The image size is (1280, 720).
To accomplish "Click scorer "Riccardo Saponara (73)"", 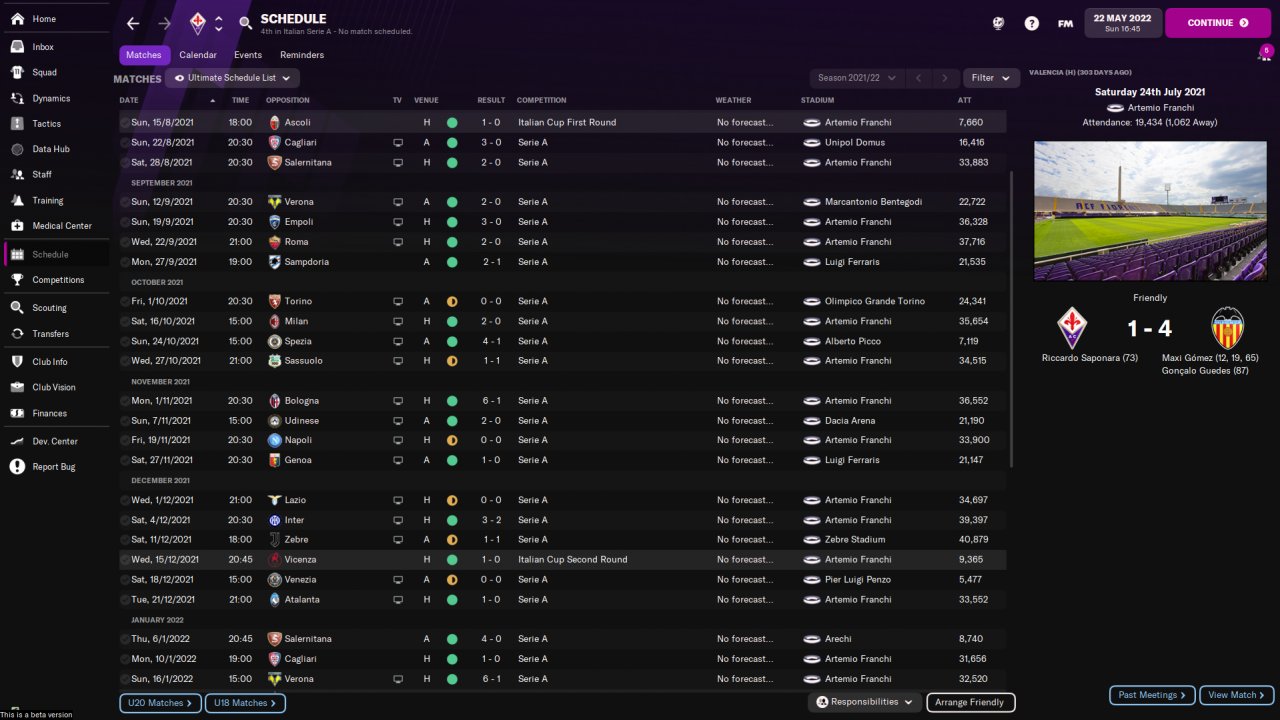I will coord(1090,357).
